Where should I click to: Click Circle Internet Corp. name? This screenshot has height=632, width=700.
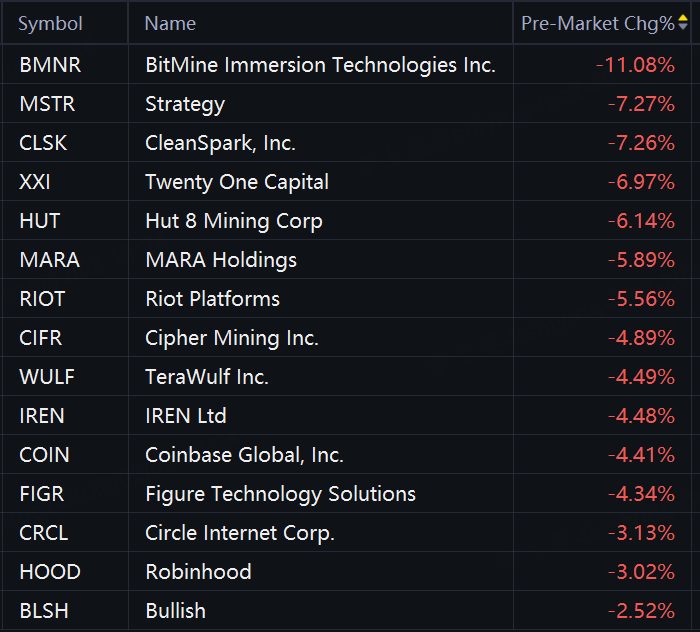240,533
